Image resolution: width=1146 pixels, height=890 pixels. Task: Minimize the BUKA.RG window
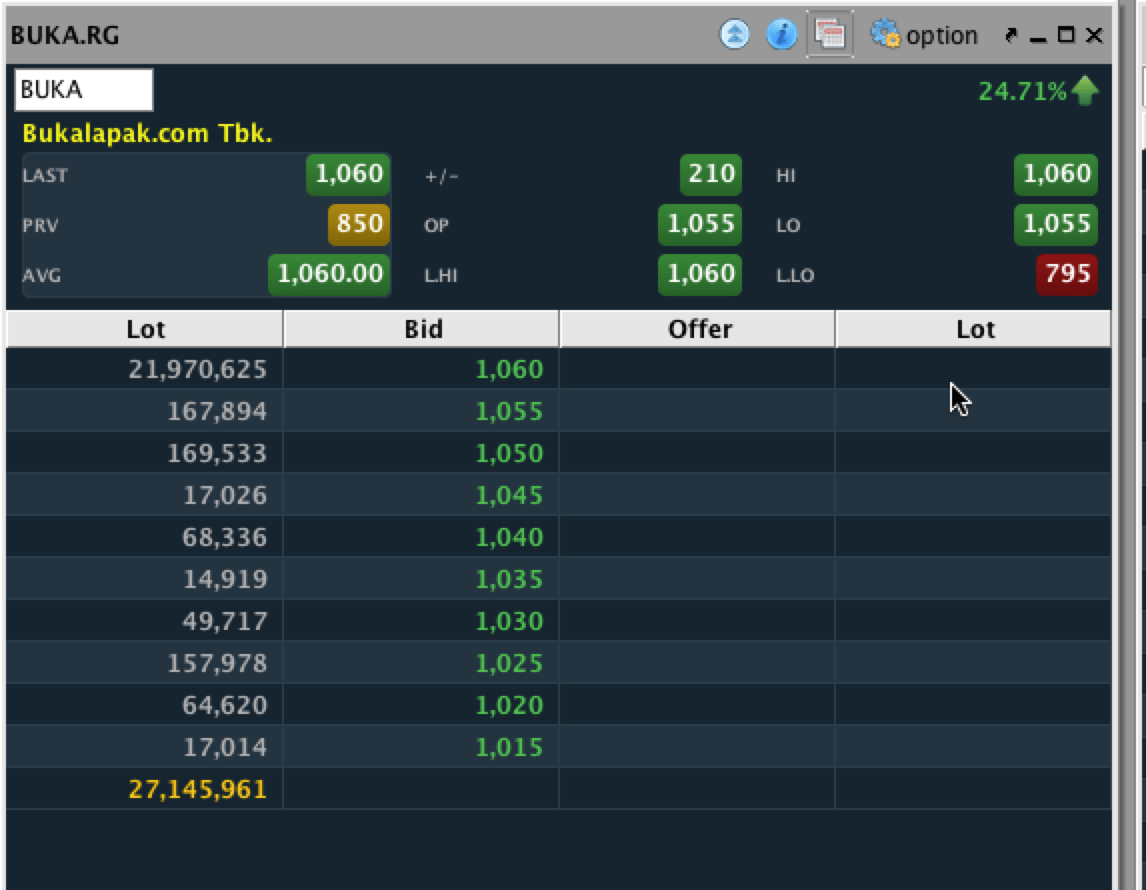1039,37
